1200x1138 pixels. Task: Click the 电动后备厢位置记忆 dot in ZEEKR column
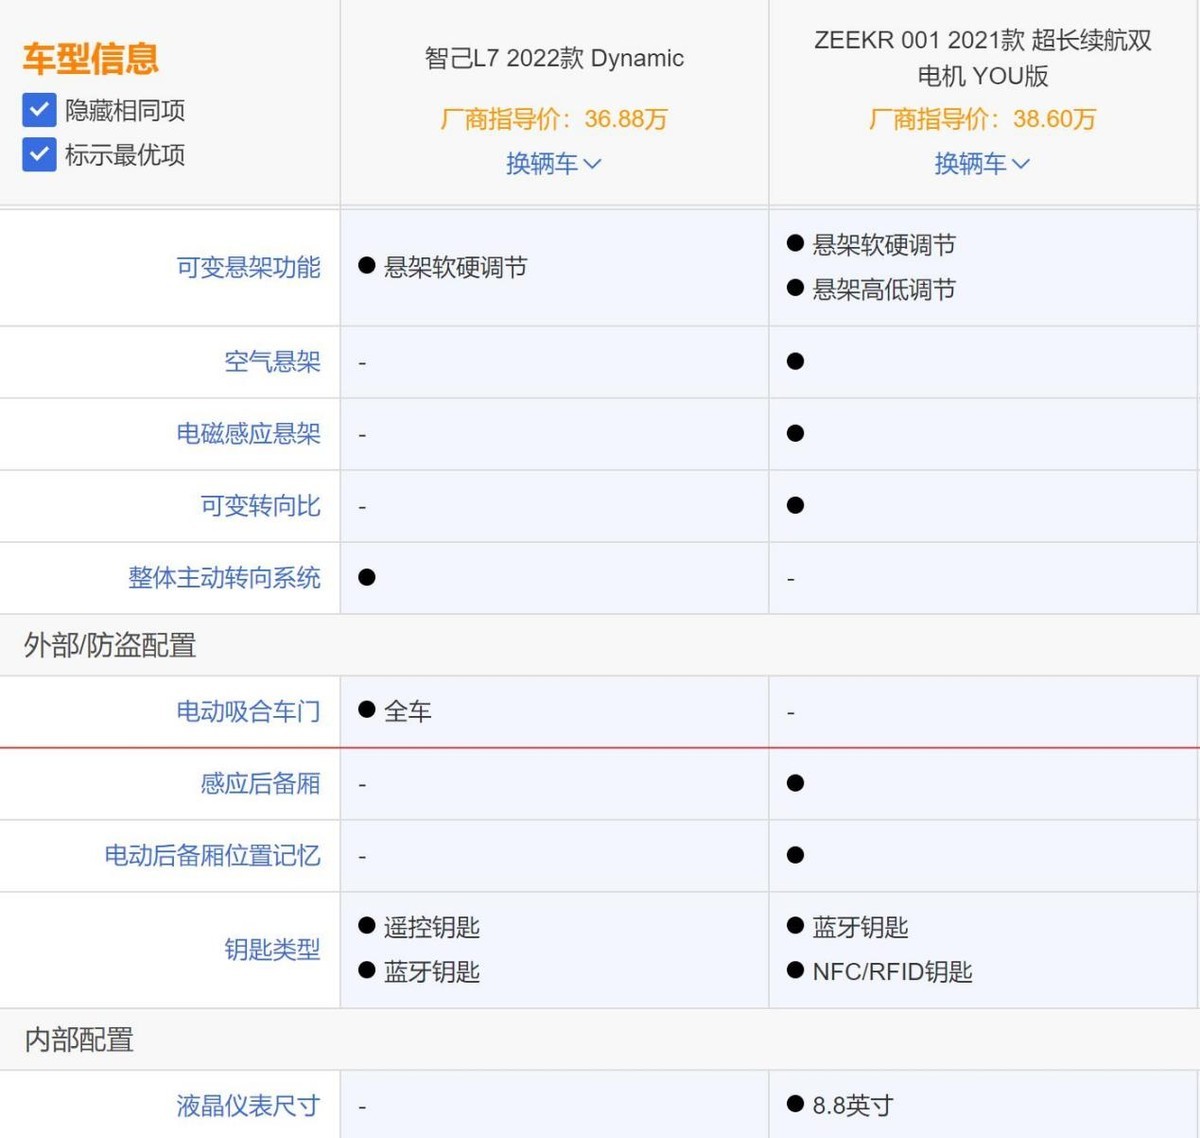point(795,855)
